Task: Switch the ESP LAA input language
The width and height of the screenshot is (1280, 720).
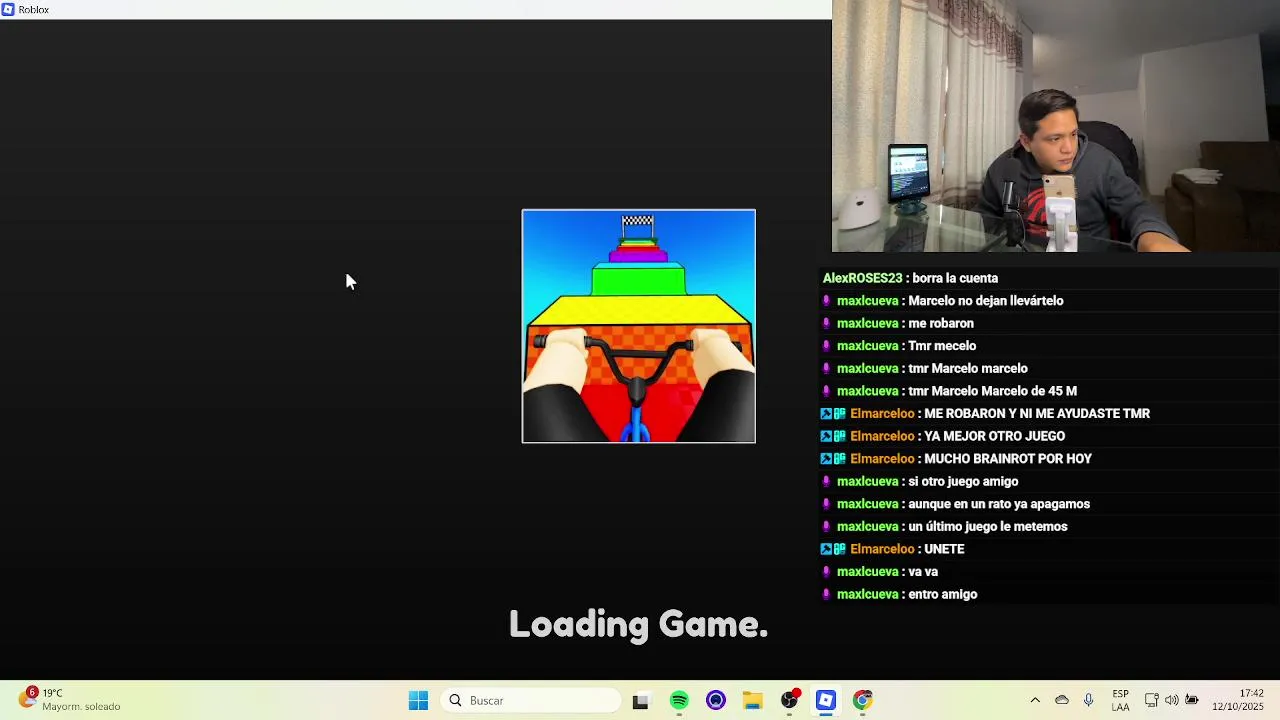Action: 1121,700
